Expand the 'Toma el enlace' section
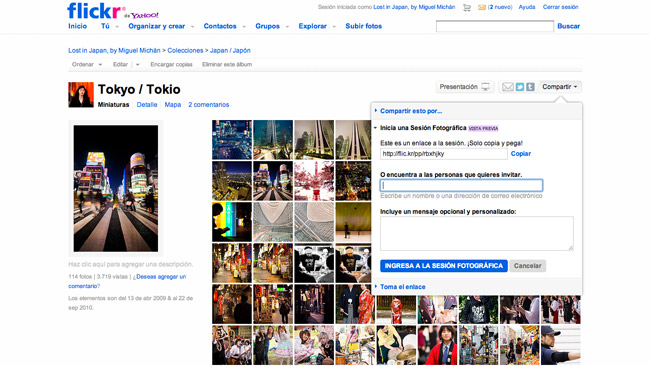This screenshot has width=650, height=366. coord(402,287)
